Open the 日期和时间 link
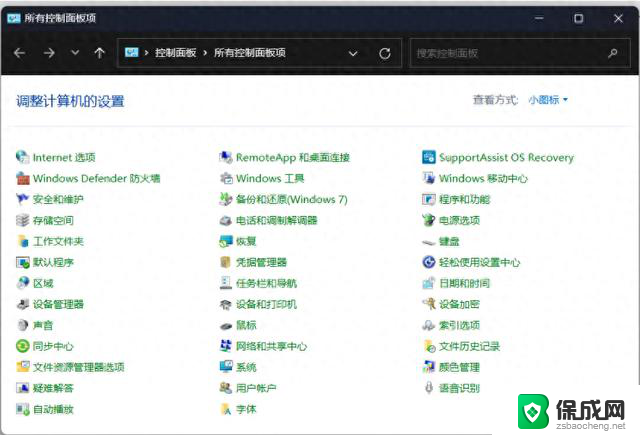The height and width of the screenshot is (435, 640). point(464,283)
